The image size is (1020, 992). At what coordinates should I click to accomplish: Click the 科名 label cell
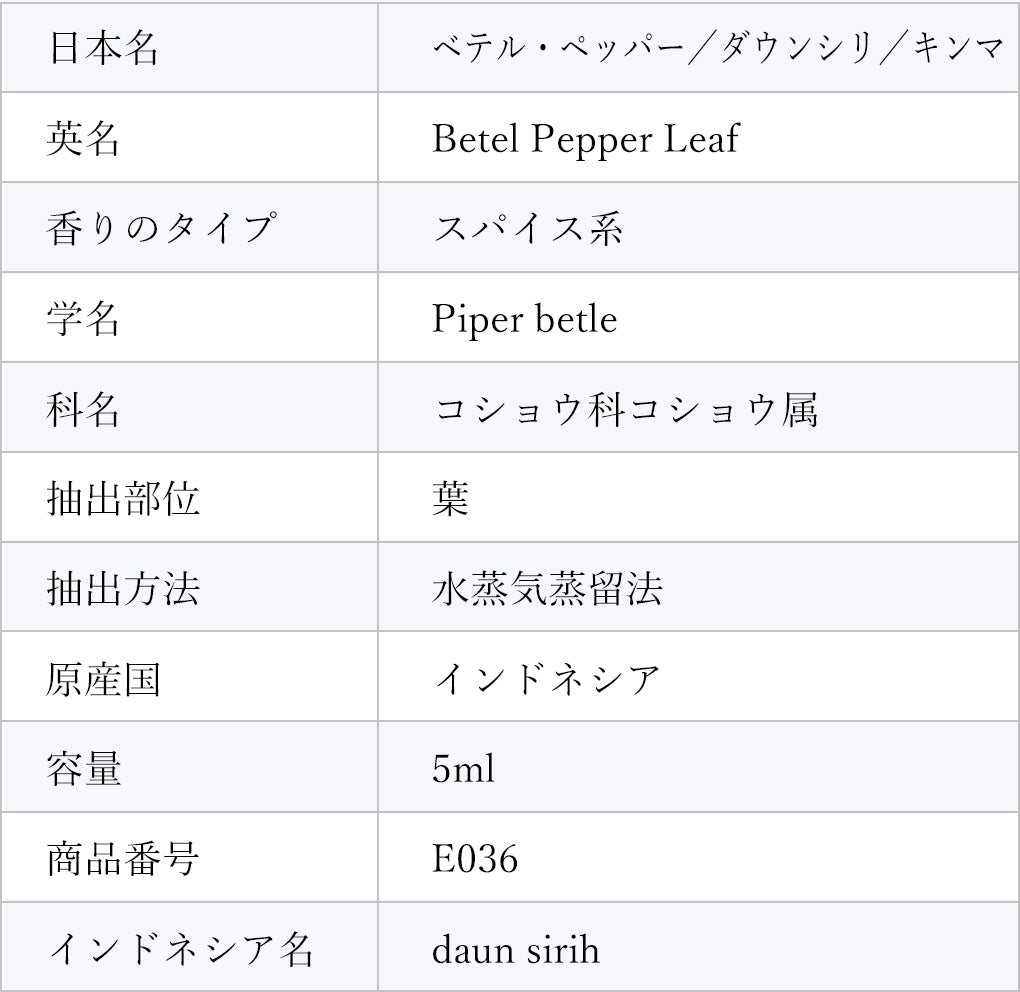click(x=83, y=408)
